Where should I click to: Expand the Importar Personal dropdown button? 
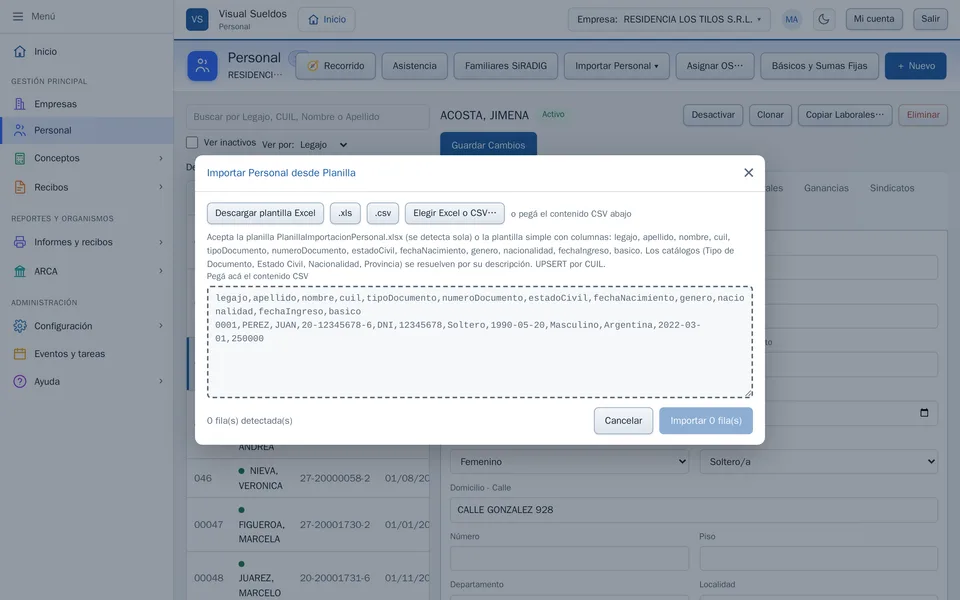tap(617, 66)
